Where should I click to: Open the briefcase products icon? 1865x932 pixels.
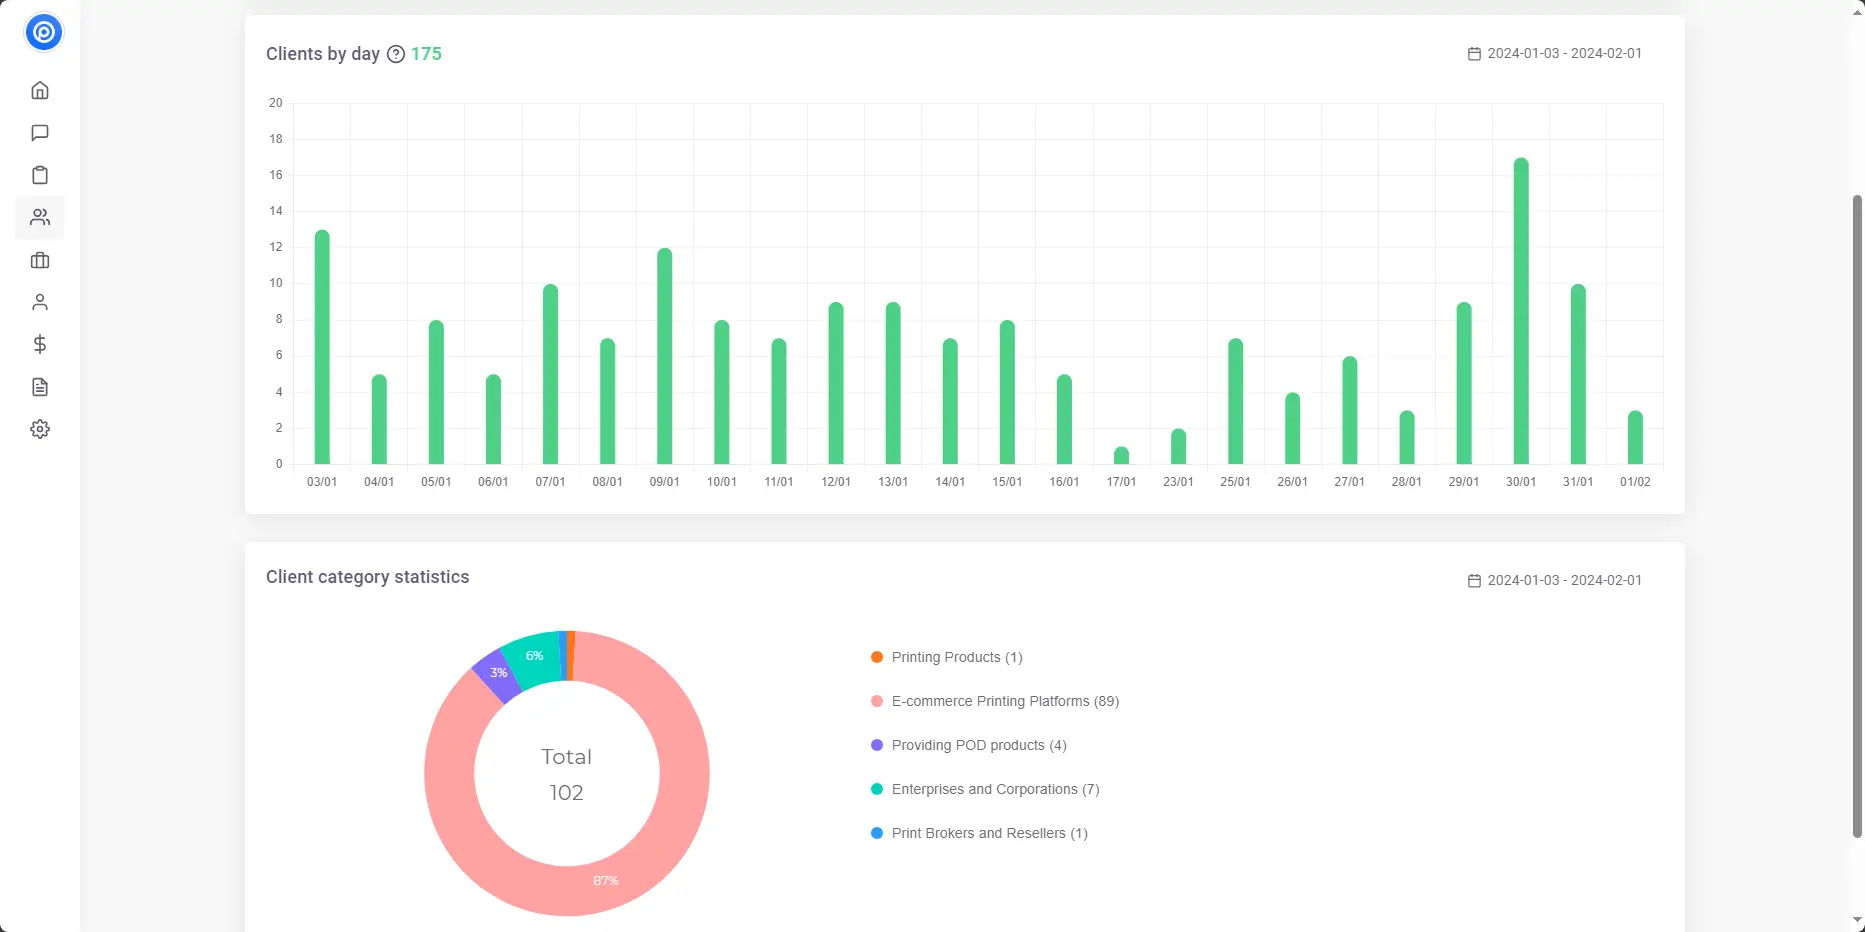click(x=40, y=260)
